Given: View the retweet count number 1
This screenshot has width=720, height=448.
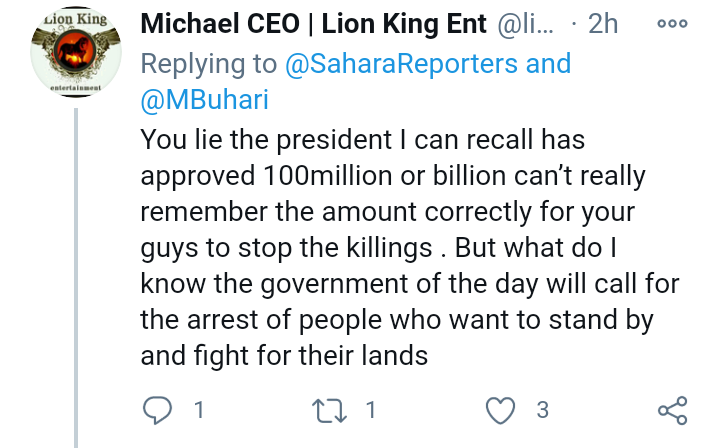Looking at the screenshot, I should (x=371, y=410).
